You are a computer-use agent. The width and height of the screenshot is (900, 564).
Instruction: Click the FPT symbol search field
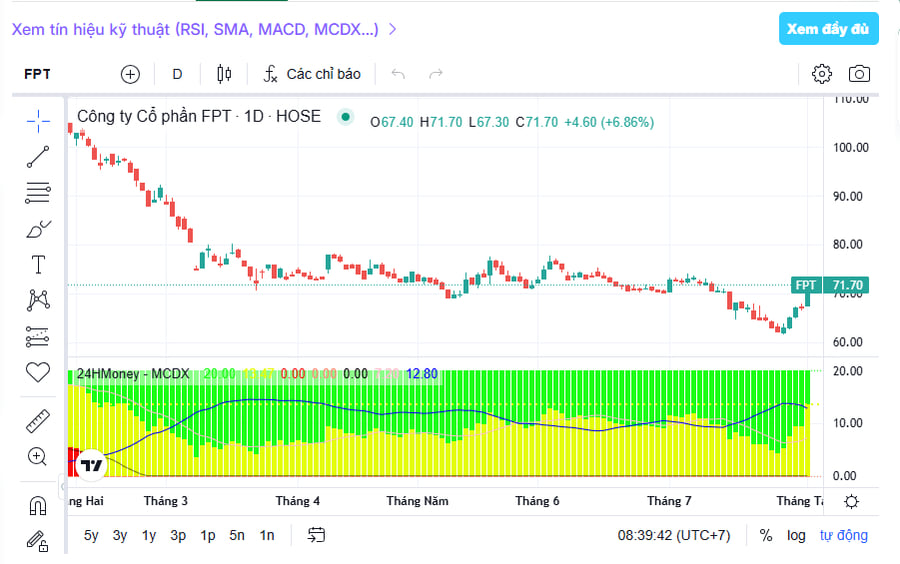click(37, 74)
